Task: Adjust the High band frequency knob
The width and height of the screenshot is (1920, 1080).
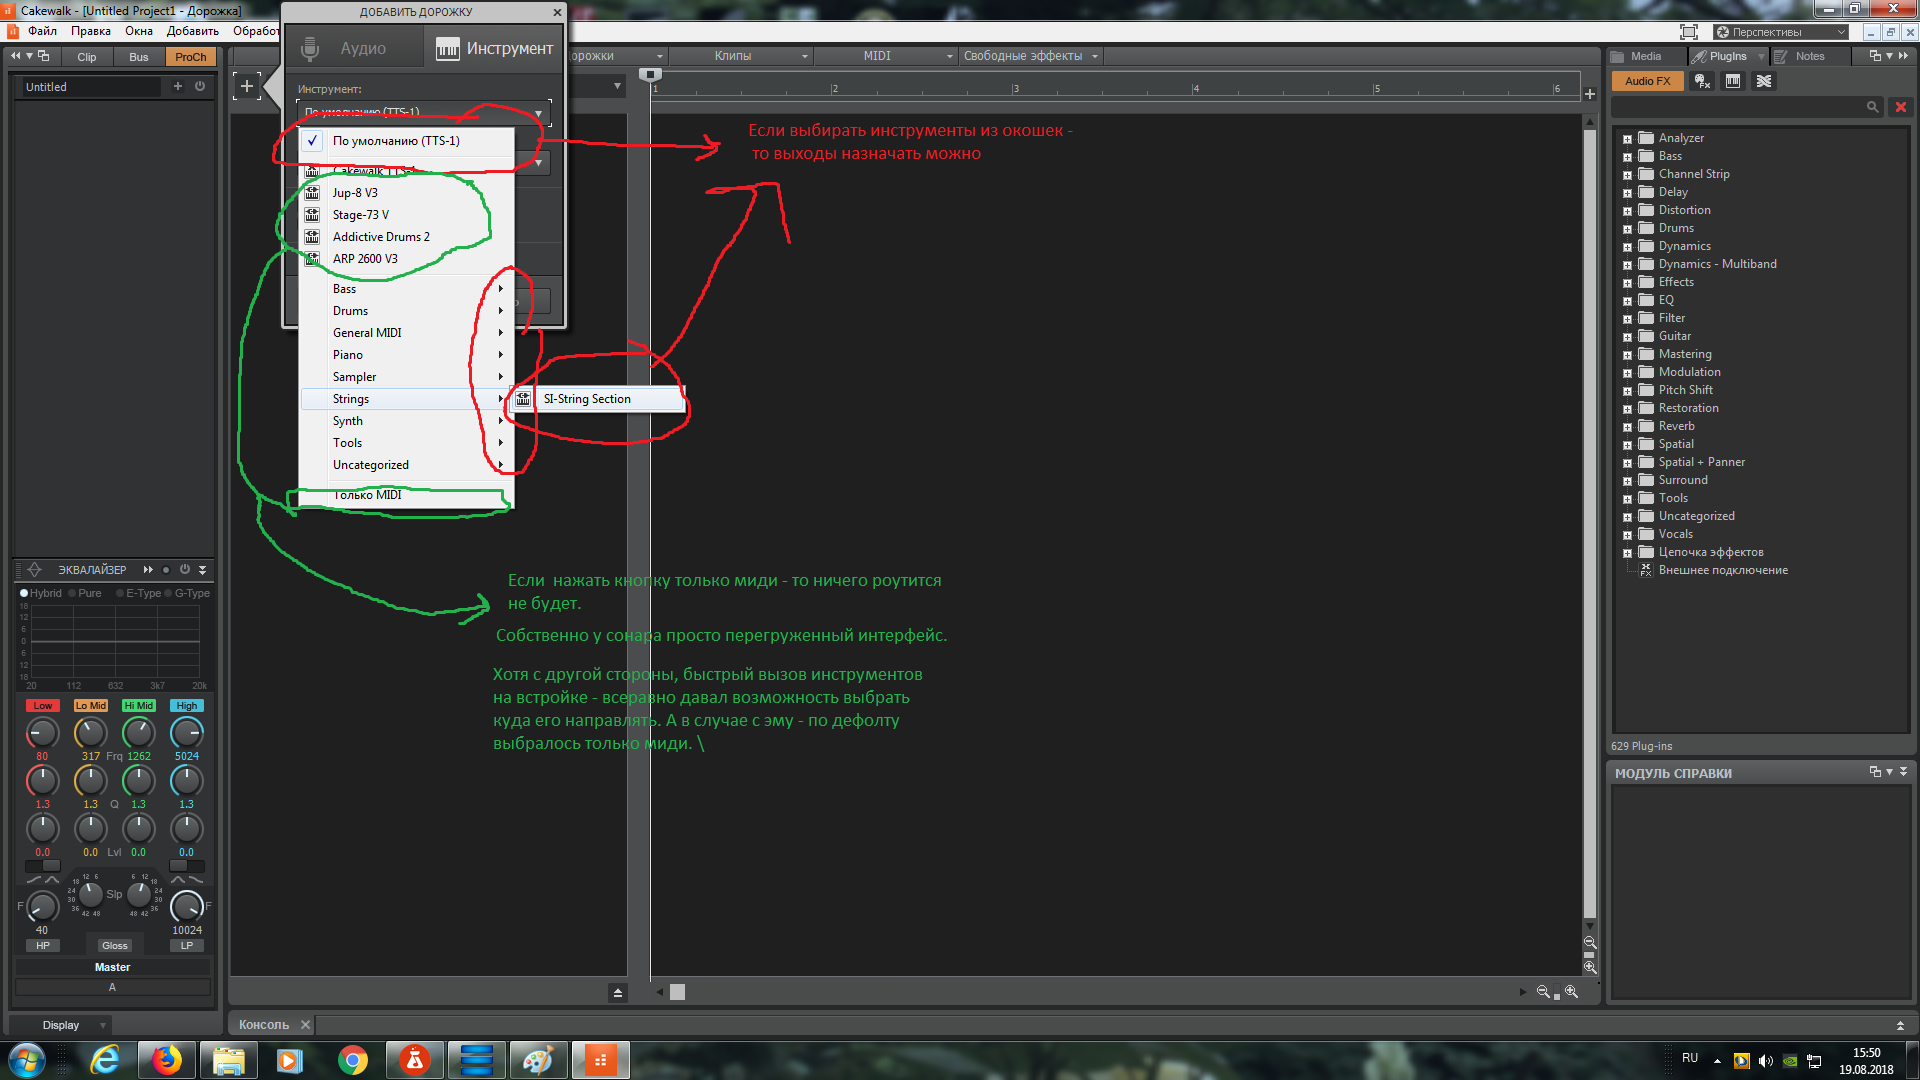Action: 187,733
